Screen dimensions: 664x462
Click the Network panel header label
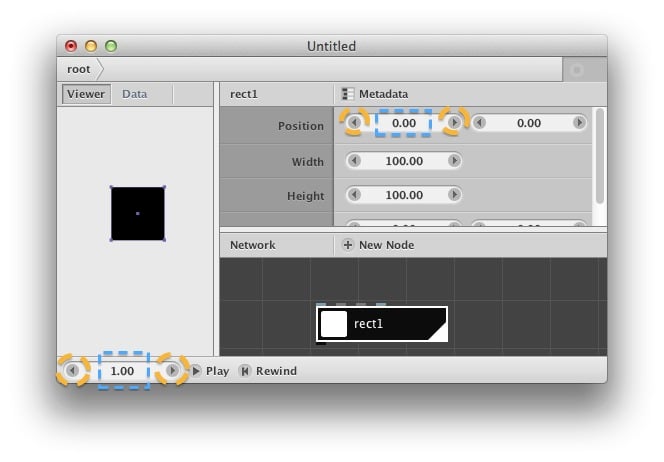(x=253, y=245)
